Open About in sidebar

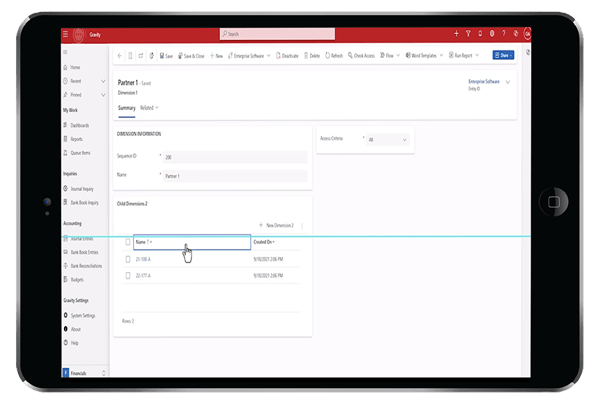(x=72, y=330)
